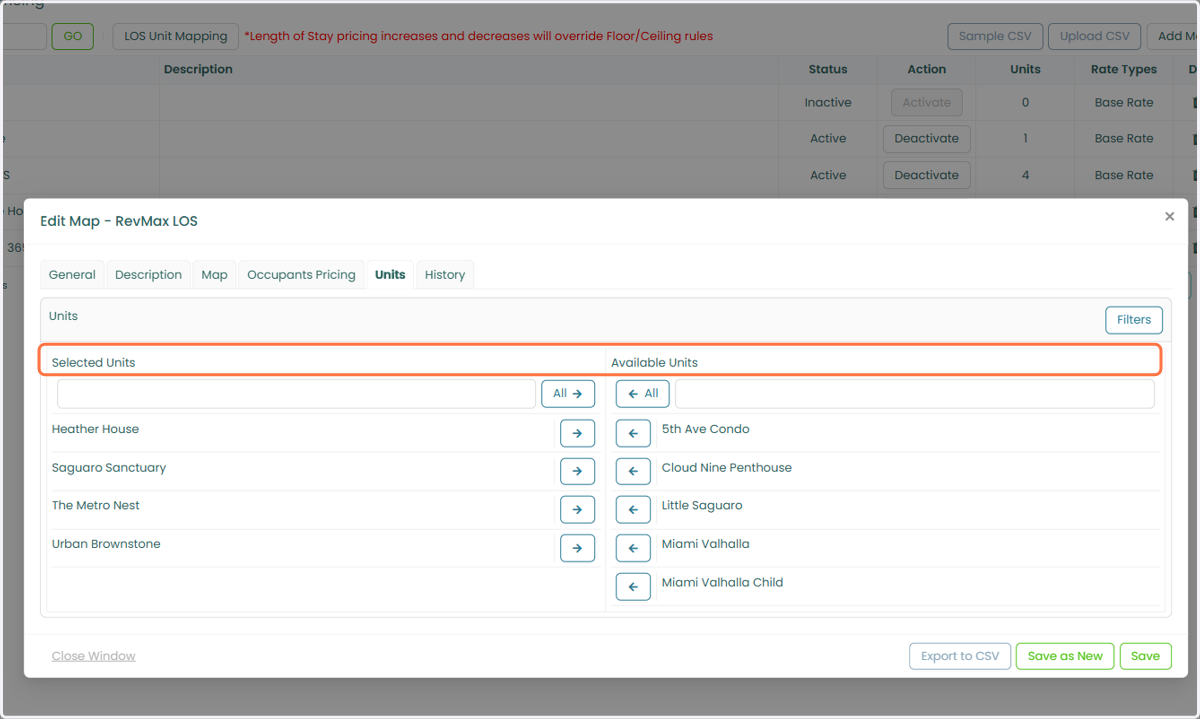Click Sample CSV button in background

pos(995,37)
